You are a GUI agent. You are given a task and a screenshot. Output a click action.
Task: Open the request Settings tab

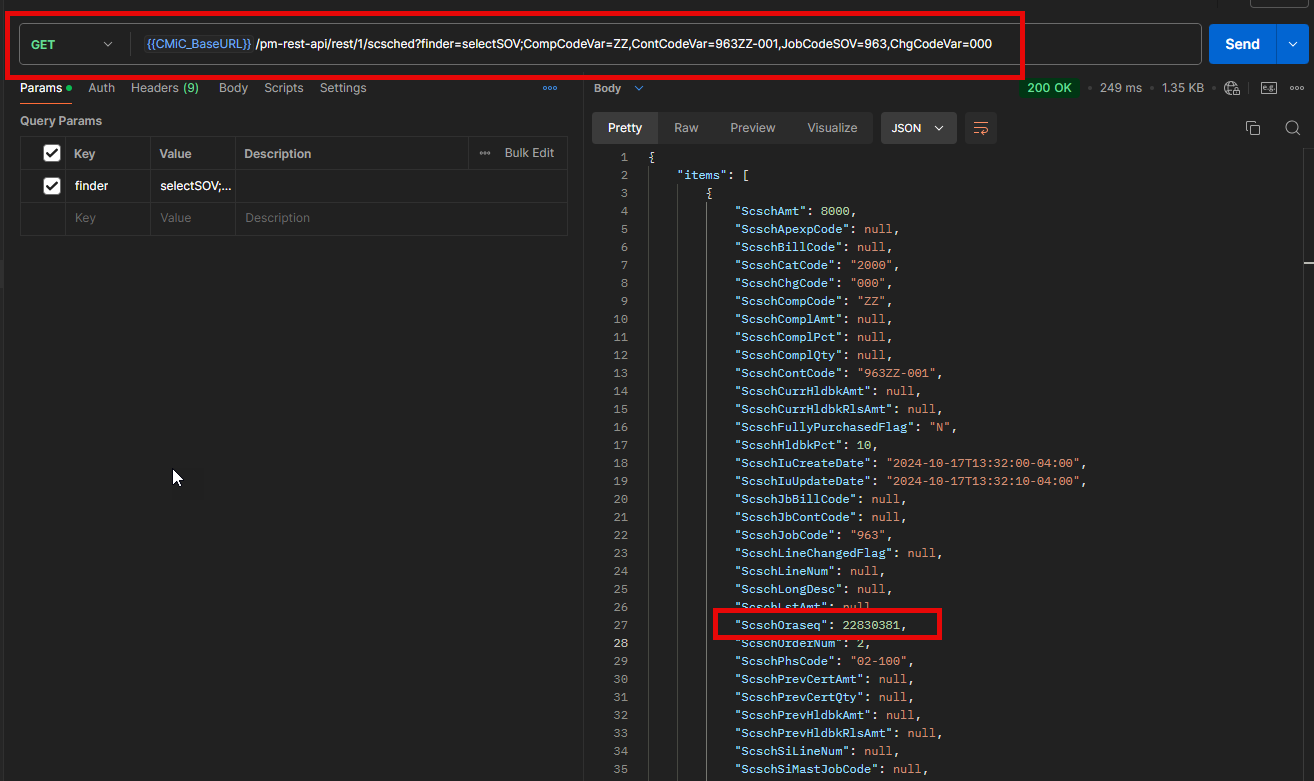[x=343, y=88]
